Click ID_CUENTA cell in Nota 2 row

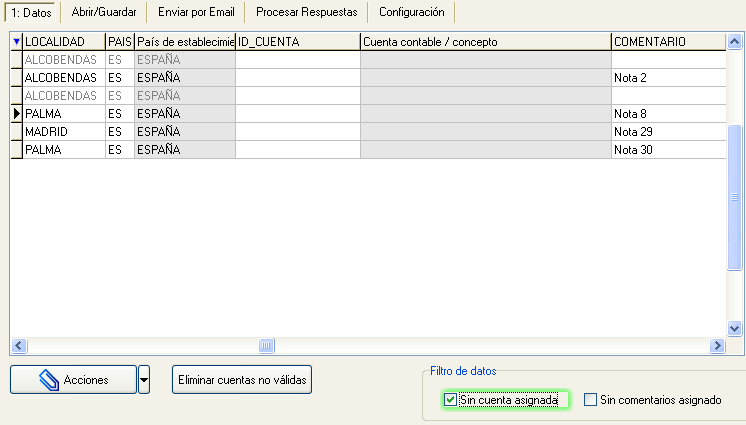[x=298, y=78]
